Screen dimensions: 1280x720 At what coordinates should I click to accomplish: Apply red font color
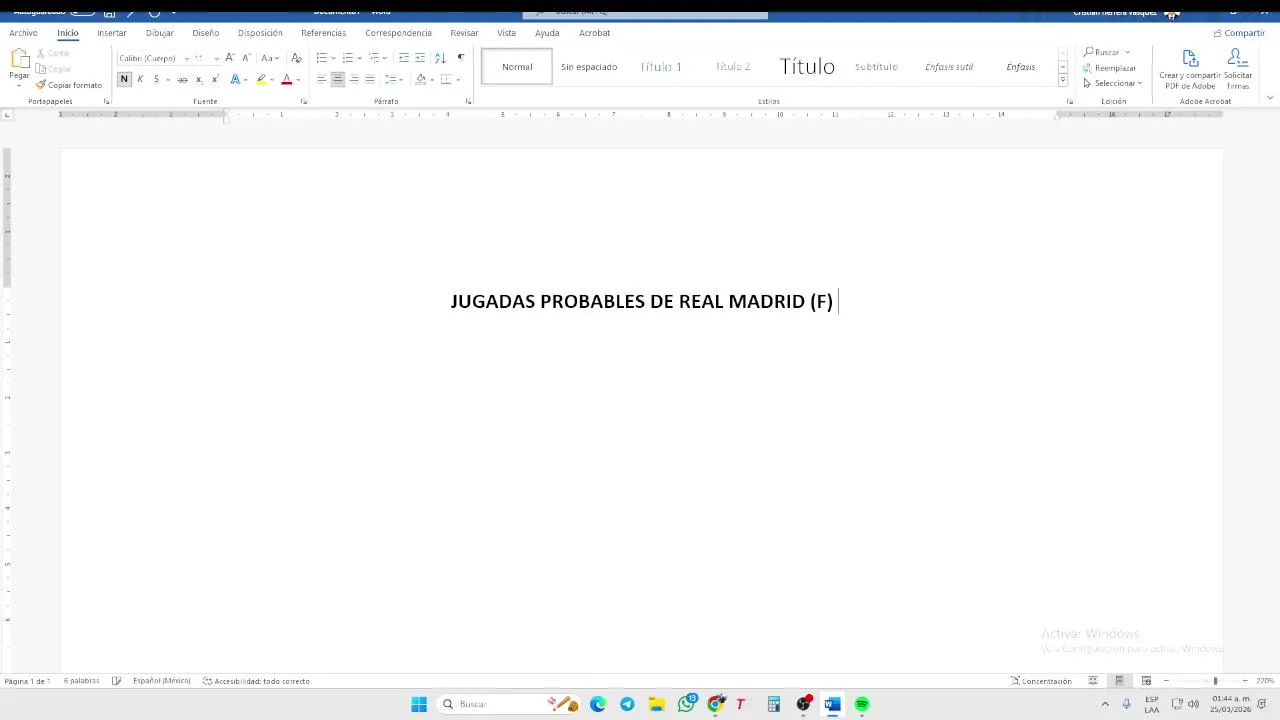[287, 79]
